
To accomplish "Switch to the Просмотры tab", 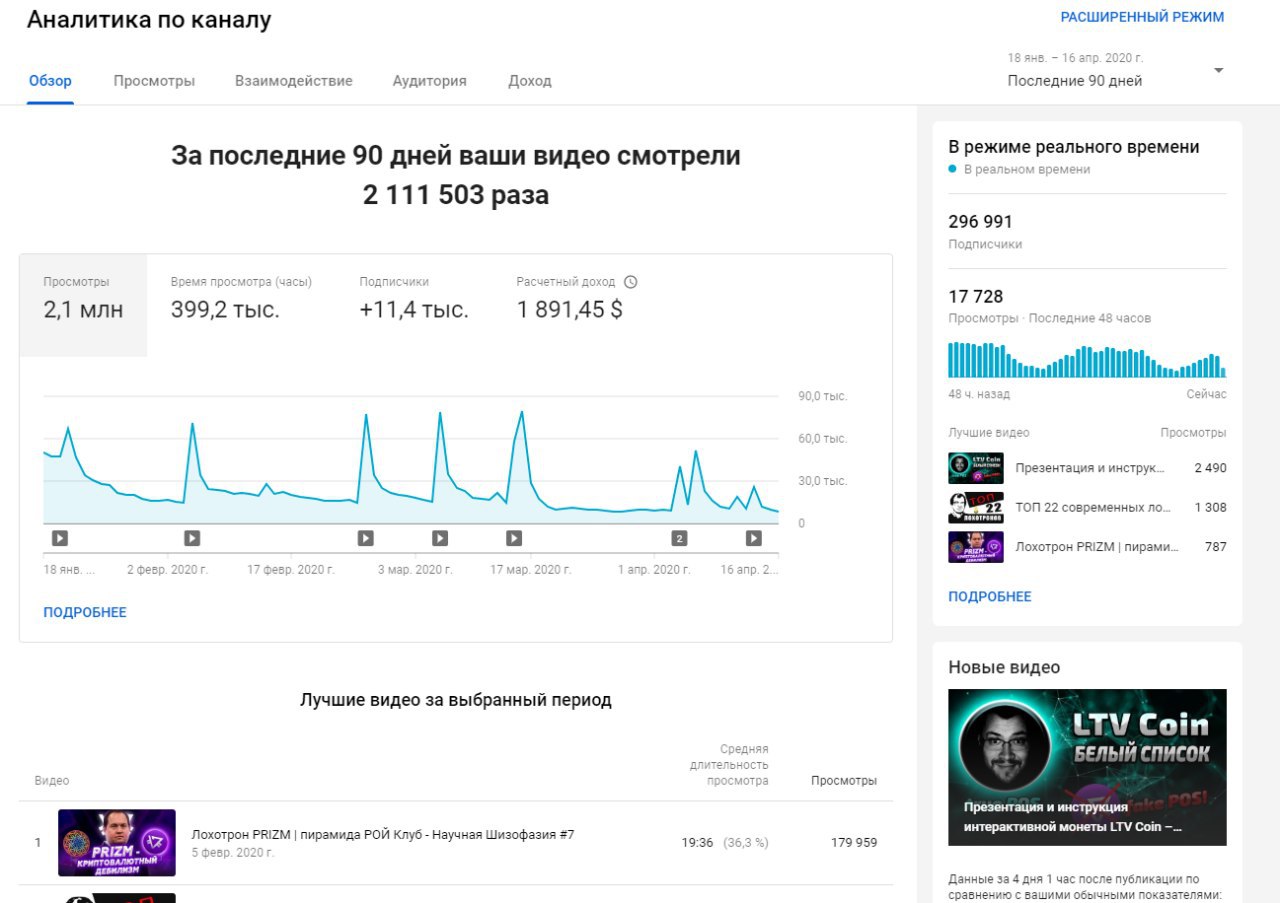I will pos(154,81).
